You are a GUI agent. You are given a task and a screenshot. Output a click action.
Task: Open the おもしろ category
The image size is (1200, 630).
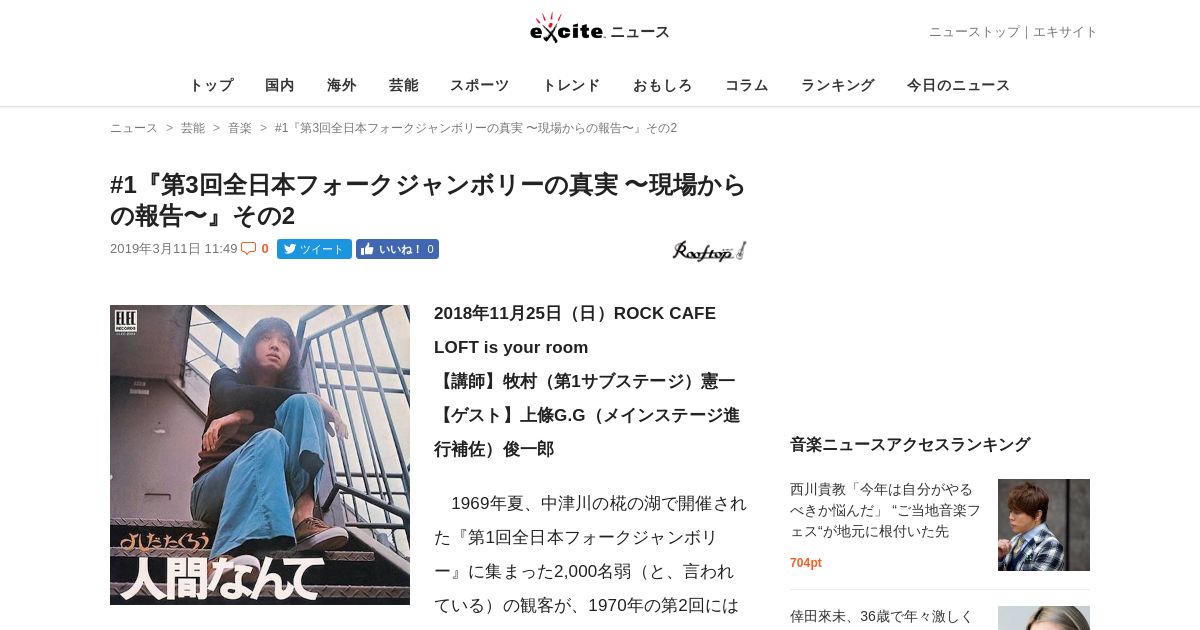point(663,85)
